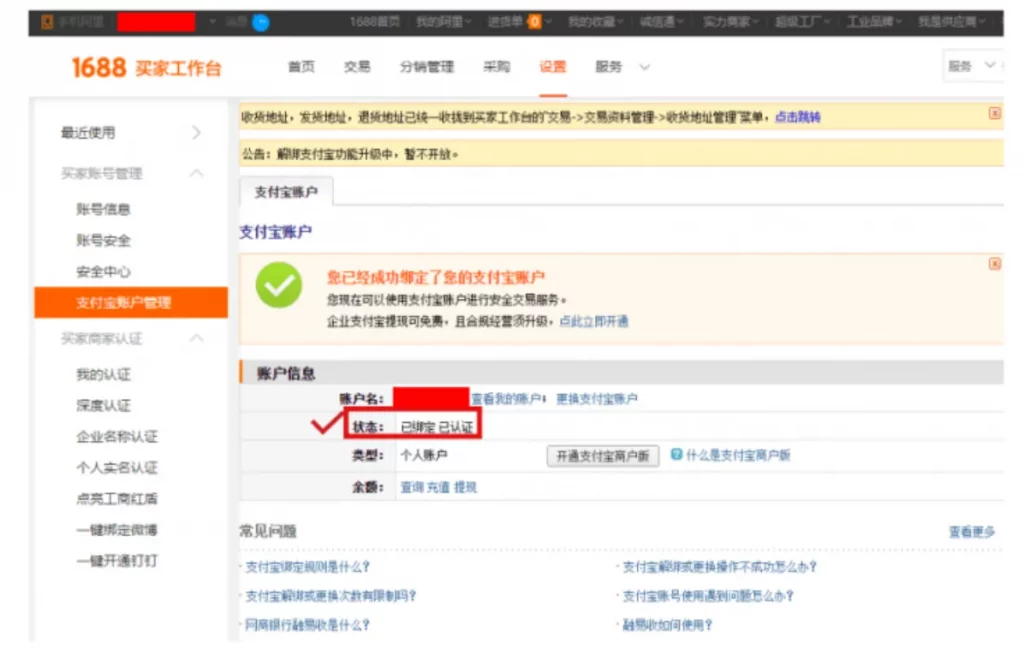The image size is (1024, 656).
Task: Open 点亮工商红盾 in the sidebar
Action: point(117,499)
